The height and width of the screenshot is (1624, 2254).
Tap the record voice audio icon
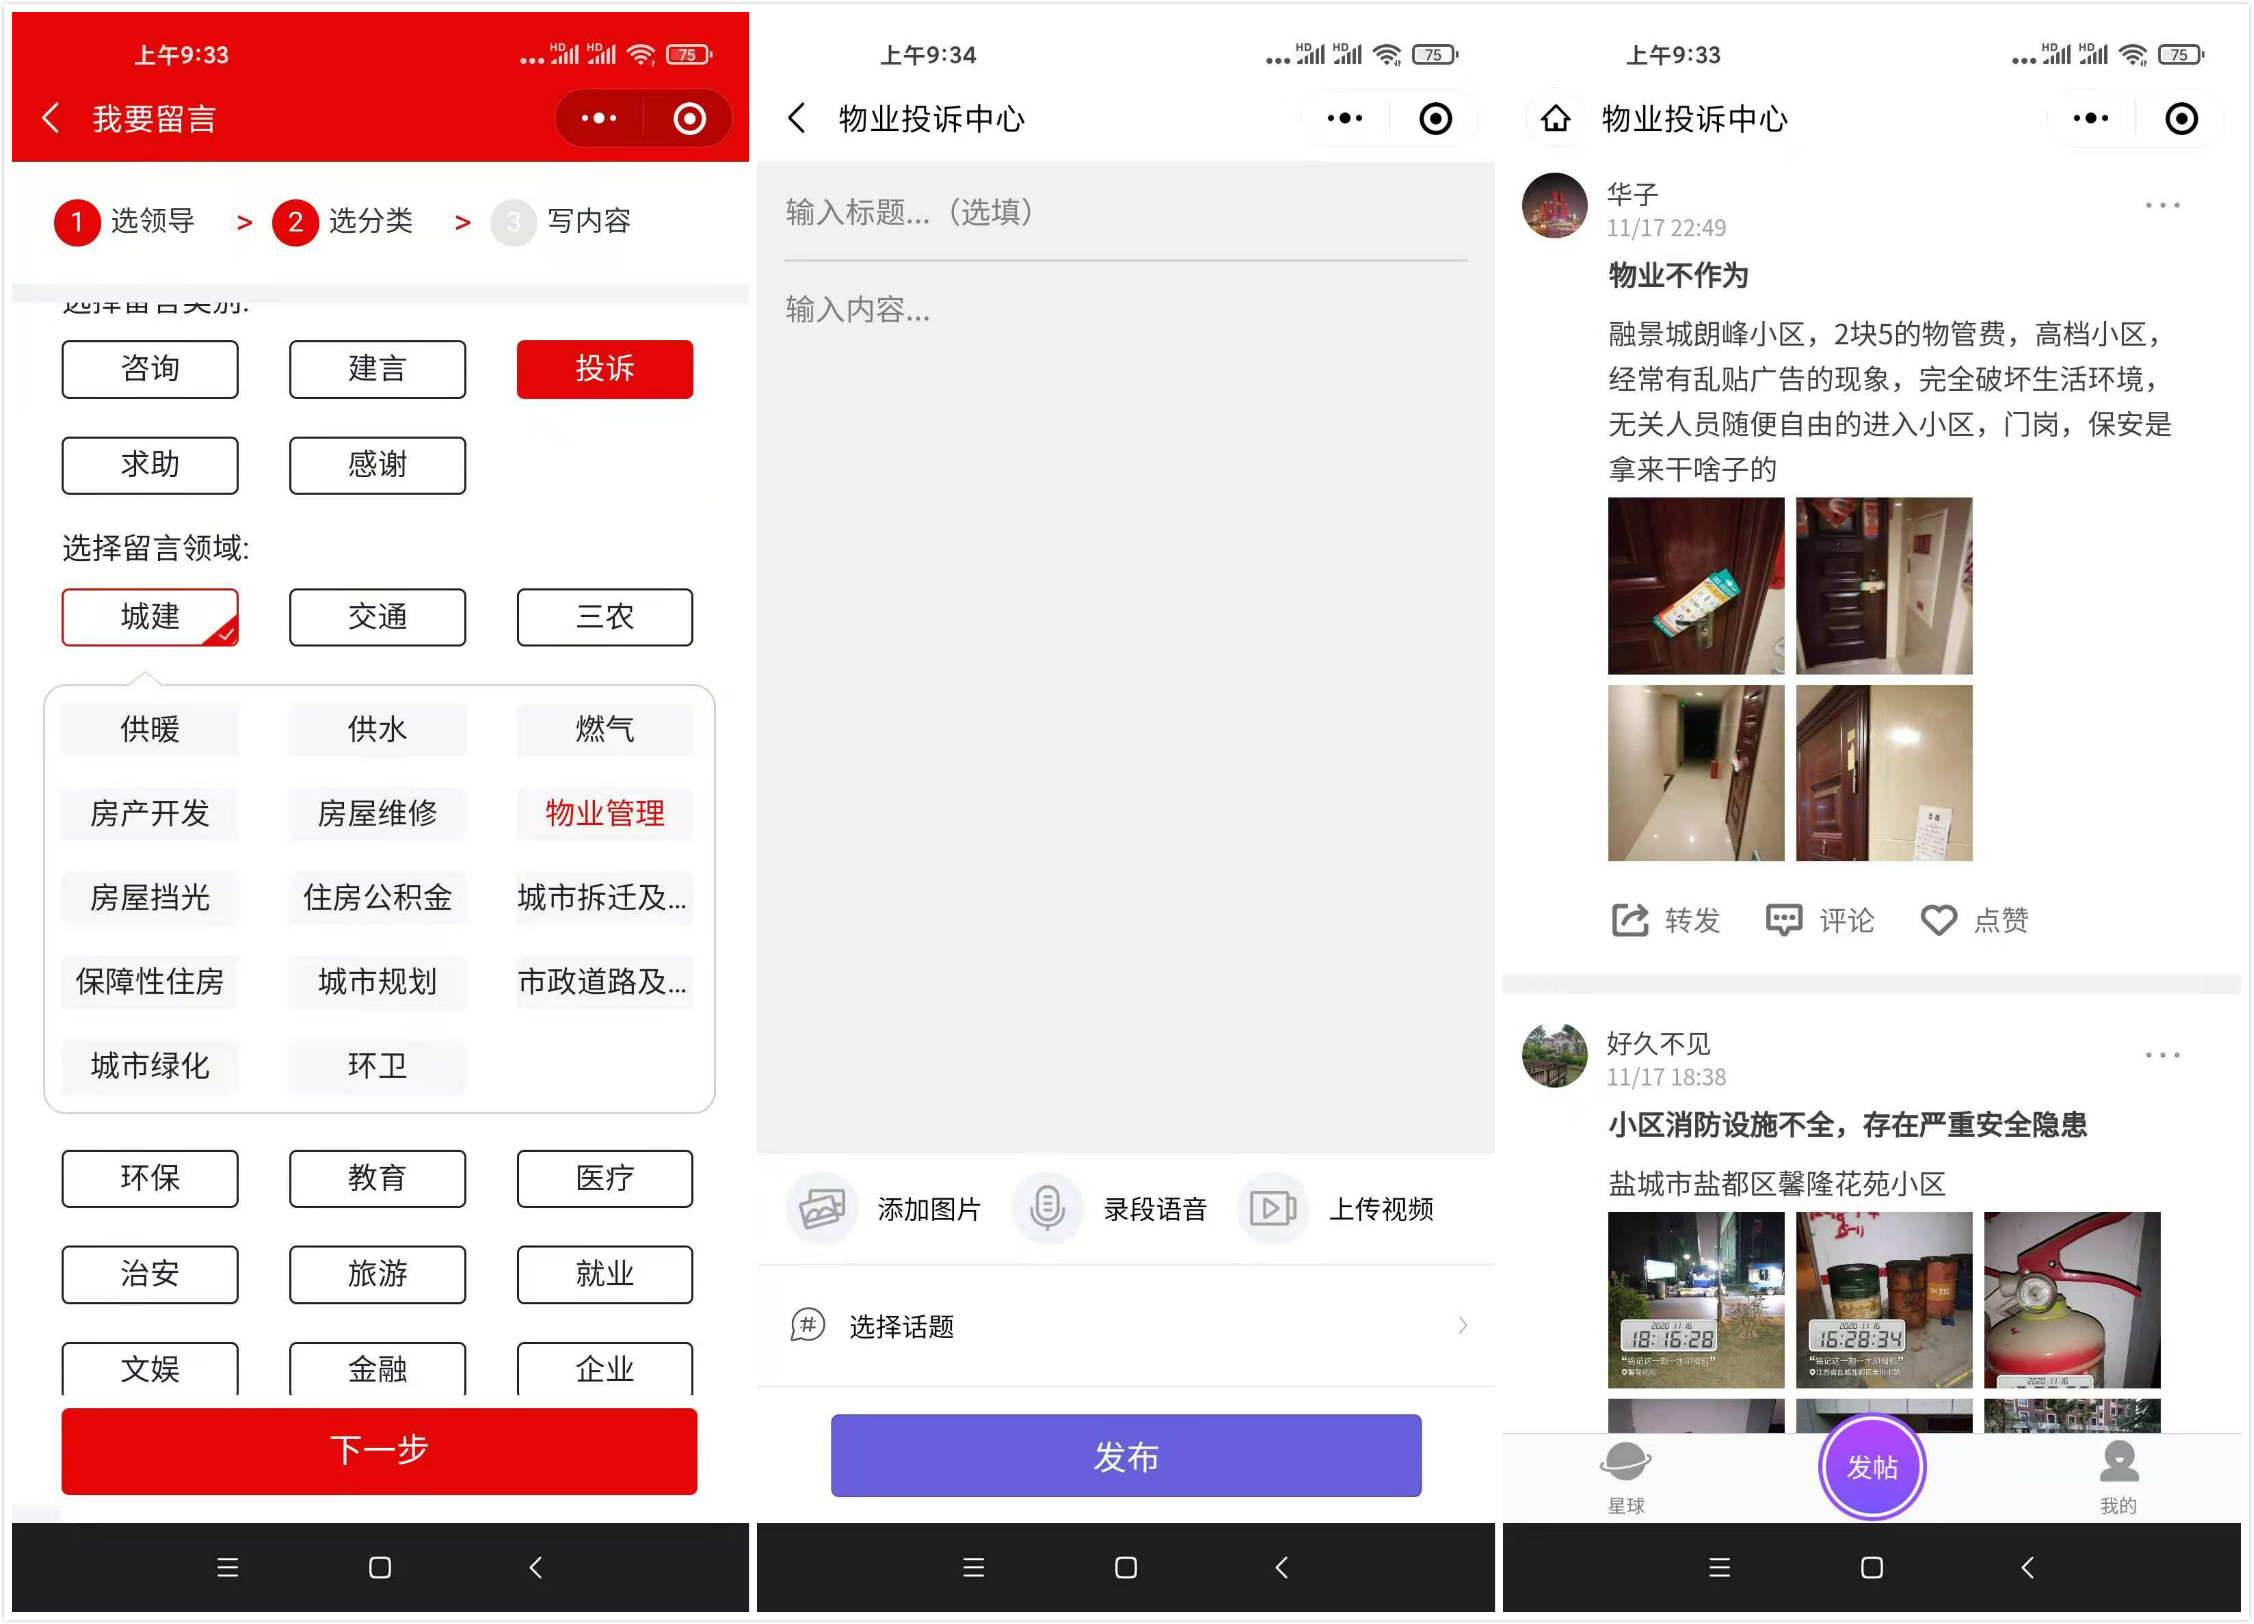(1047, 1209)
